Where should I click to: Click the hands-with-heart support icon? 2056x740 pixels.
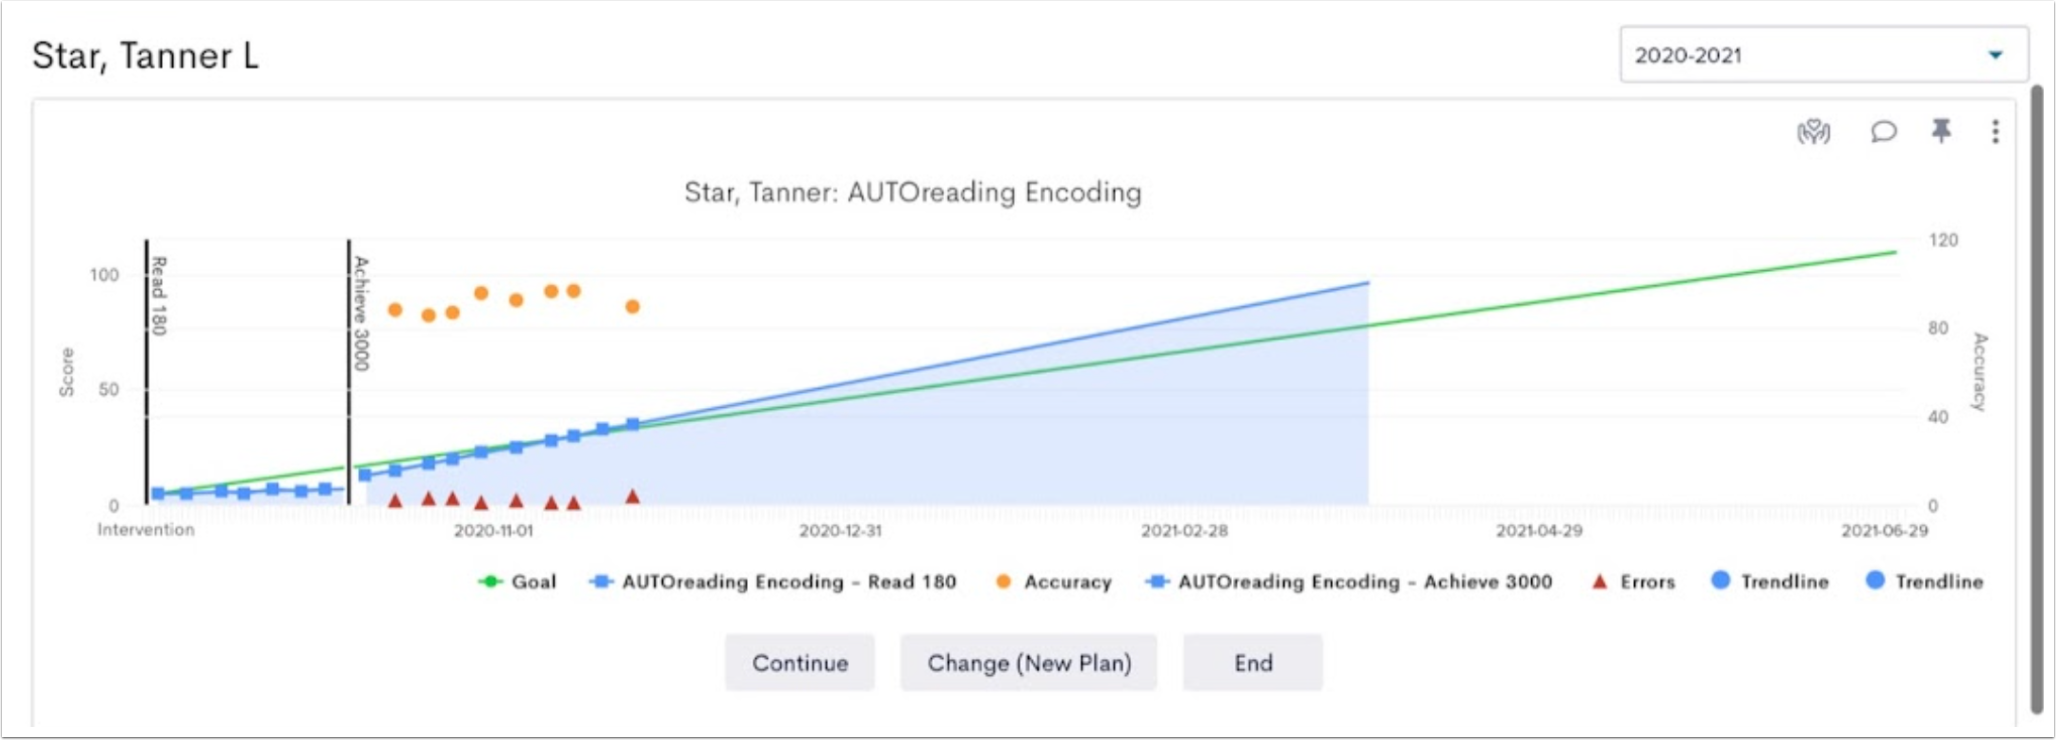[x=1813, y=131]
